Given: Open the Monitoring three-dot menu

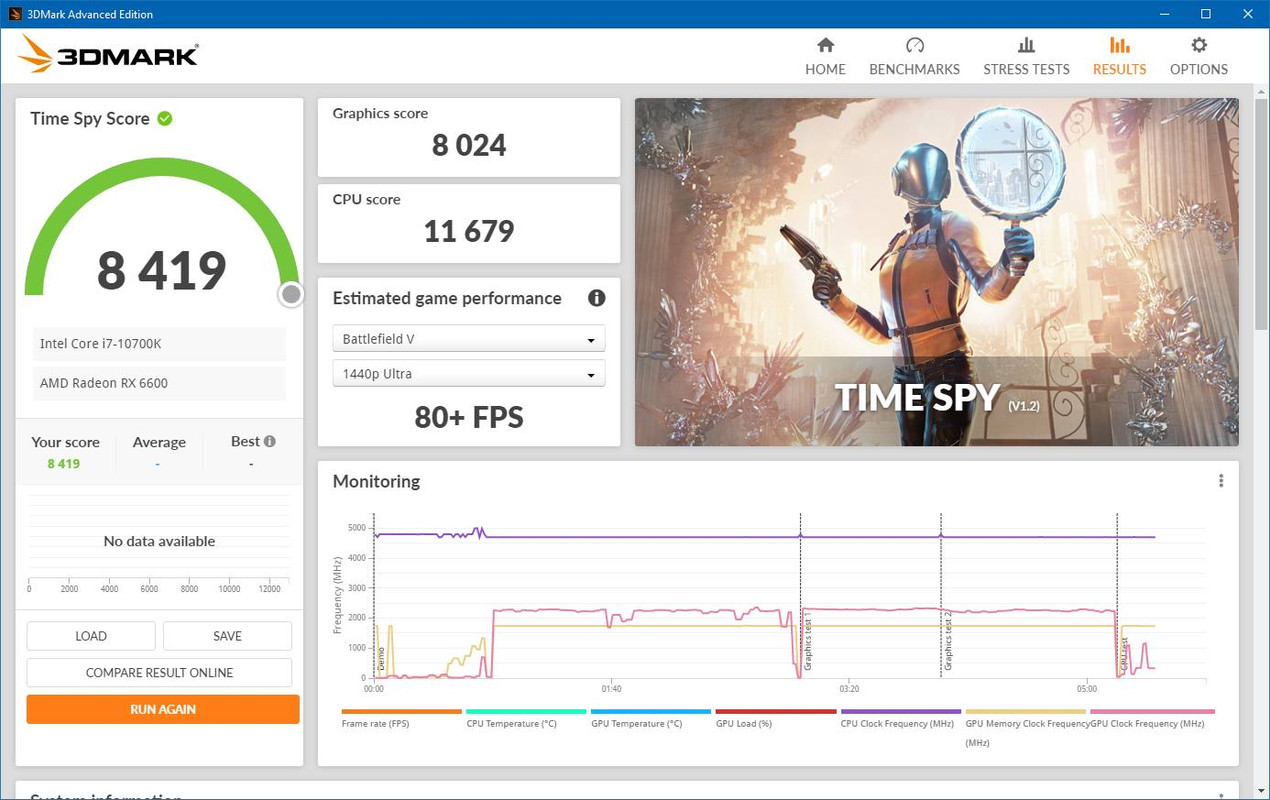Looking at the screenshot, I should (x=1220, y=481).
